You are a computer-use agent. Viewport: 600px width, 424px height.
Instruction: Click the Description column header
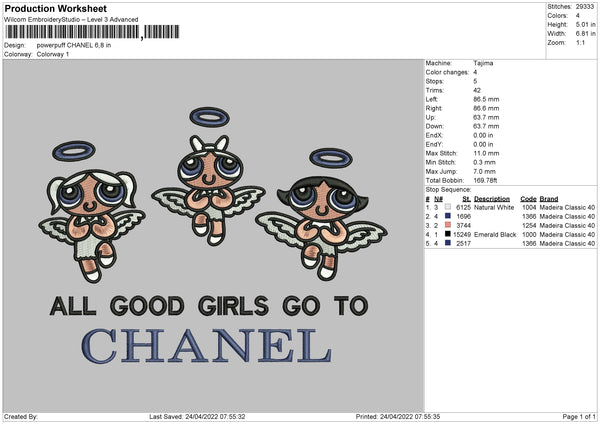(492, 199)
